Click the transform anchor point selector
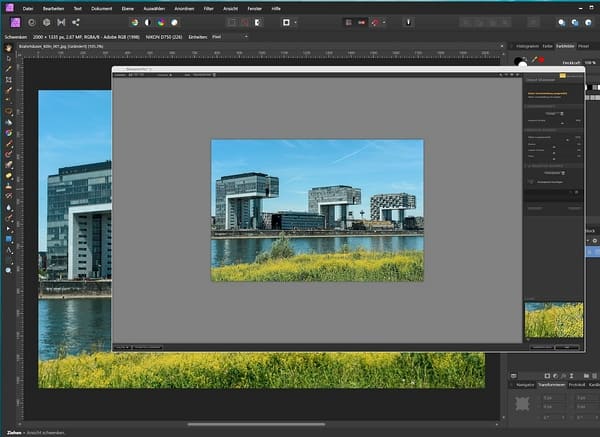This screenshot has height=437, width=600. click(x=522, y=403)
